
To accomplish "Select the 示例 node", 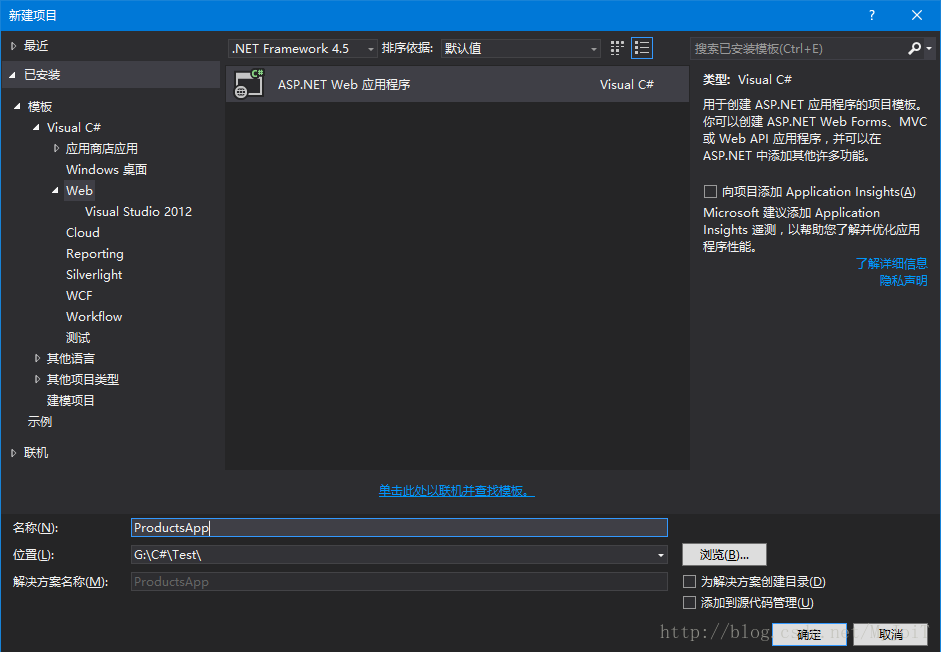I will (40, 421).
